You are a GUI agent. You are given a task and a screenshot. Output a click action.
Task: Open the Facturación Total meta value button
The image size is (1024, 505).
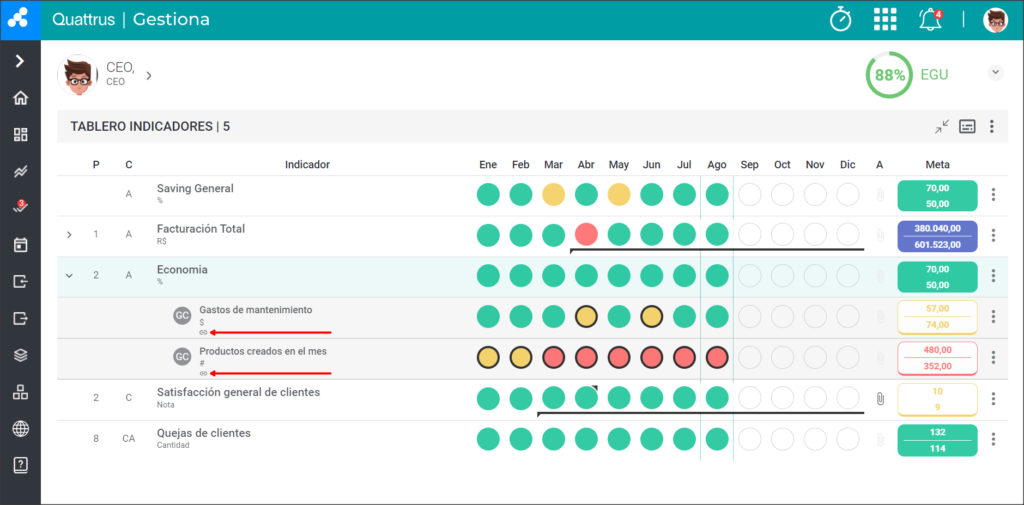[938, 236]
